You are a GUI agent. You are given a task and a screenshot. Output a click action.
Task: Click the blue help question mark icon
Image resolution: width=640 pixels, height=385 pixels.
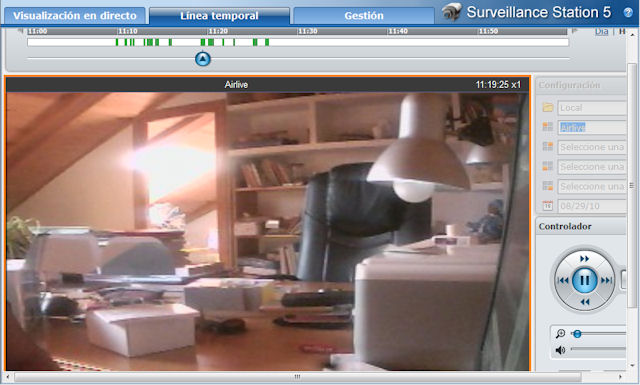click(x=628, y=12)
